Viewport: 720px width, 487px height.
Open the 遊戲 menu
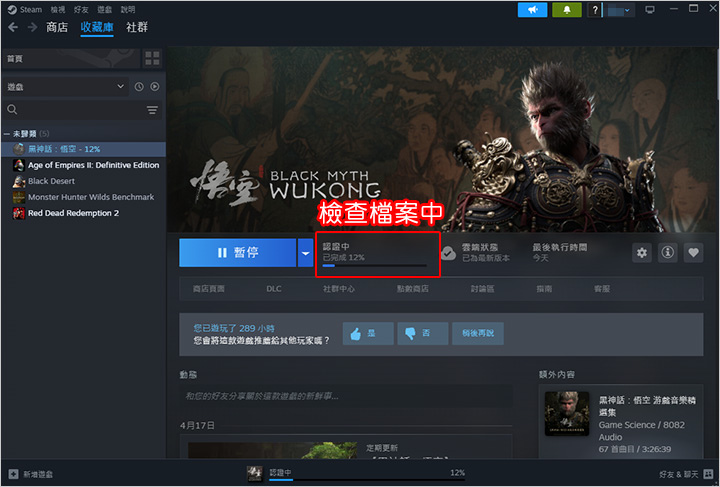tap(105, 10)
